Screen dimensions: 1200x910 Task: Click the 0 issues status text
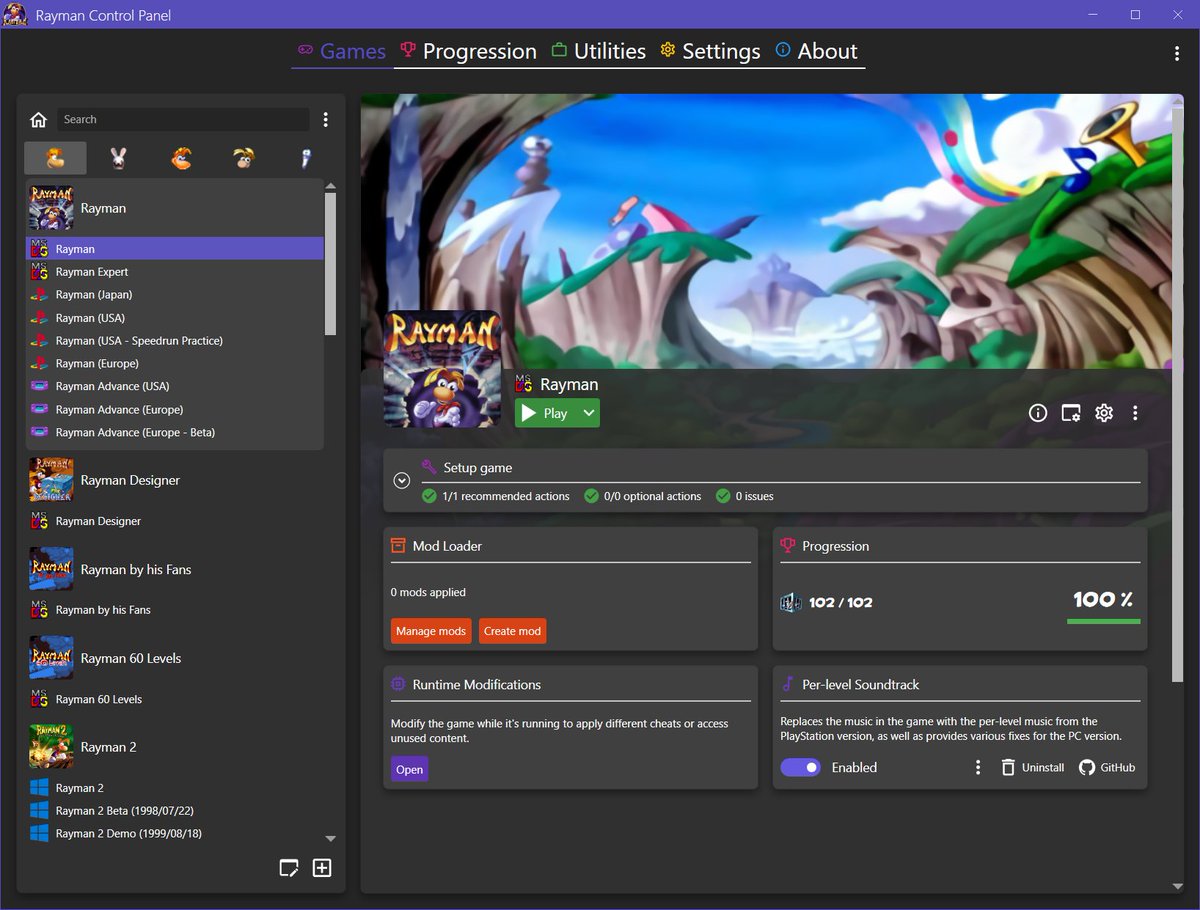[754, 496]
